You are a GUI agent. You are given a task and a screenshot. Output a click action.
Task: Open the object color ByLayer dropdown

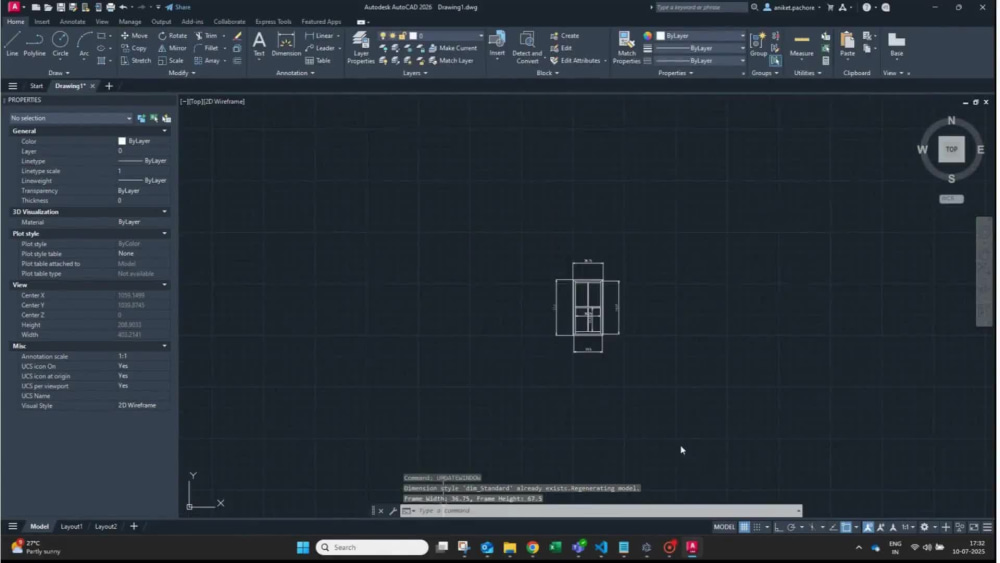[x=700, y=36]
